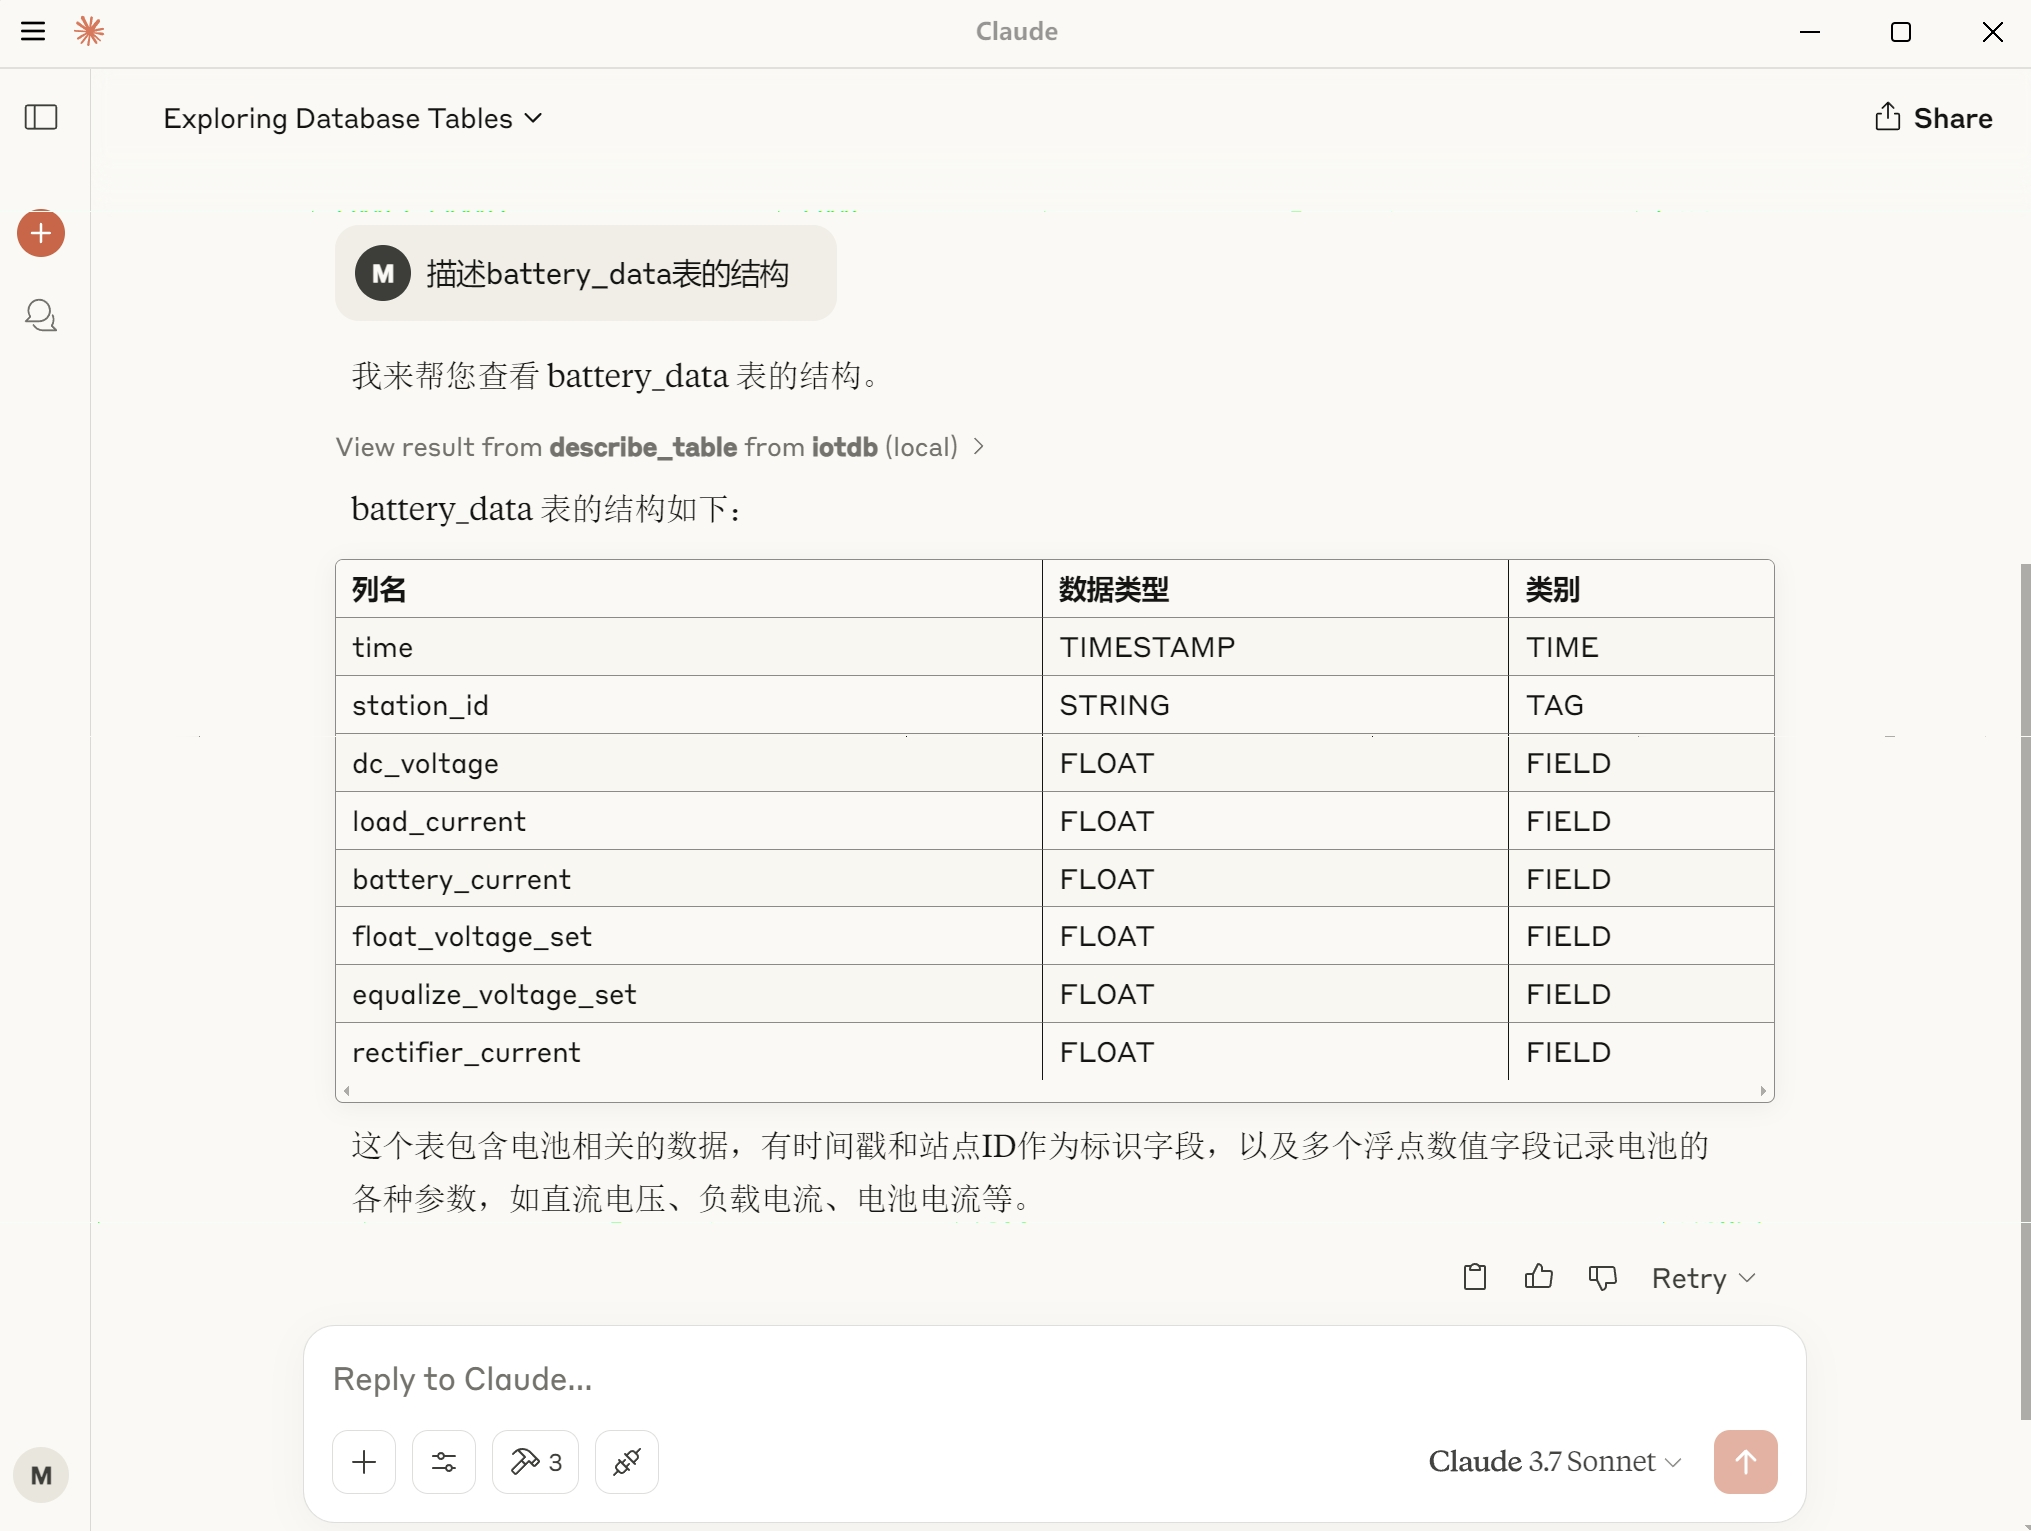Give a thumbs down to the response
Screen dimensions: 2031x1531
pyautogui.click(x=1601, y=1277)
